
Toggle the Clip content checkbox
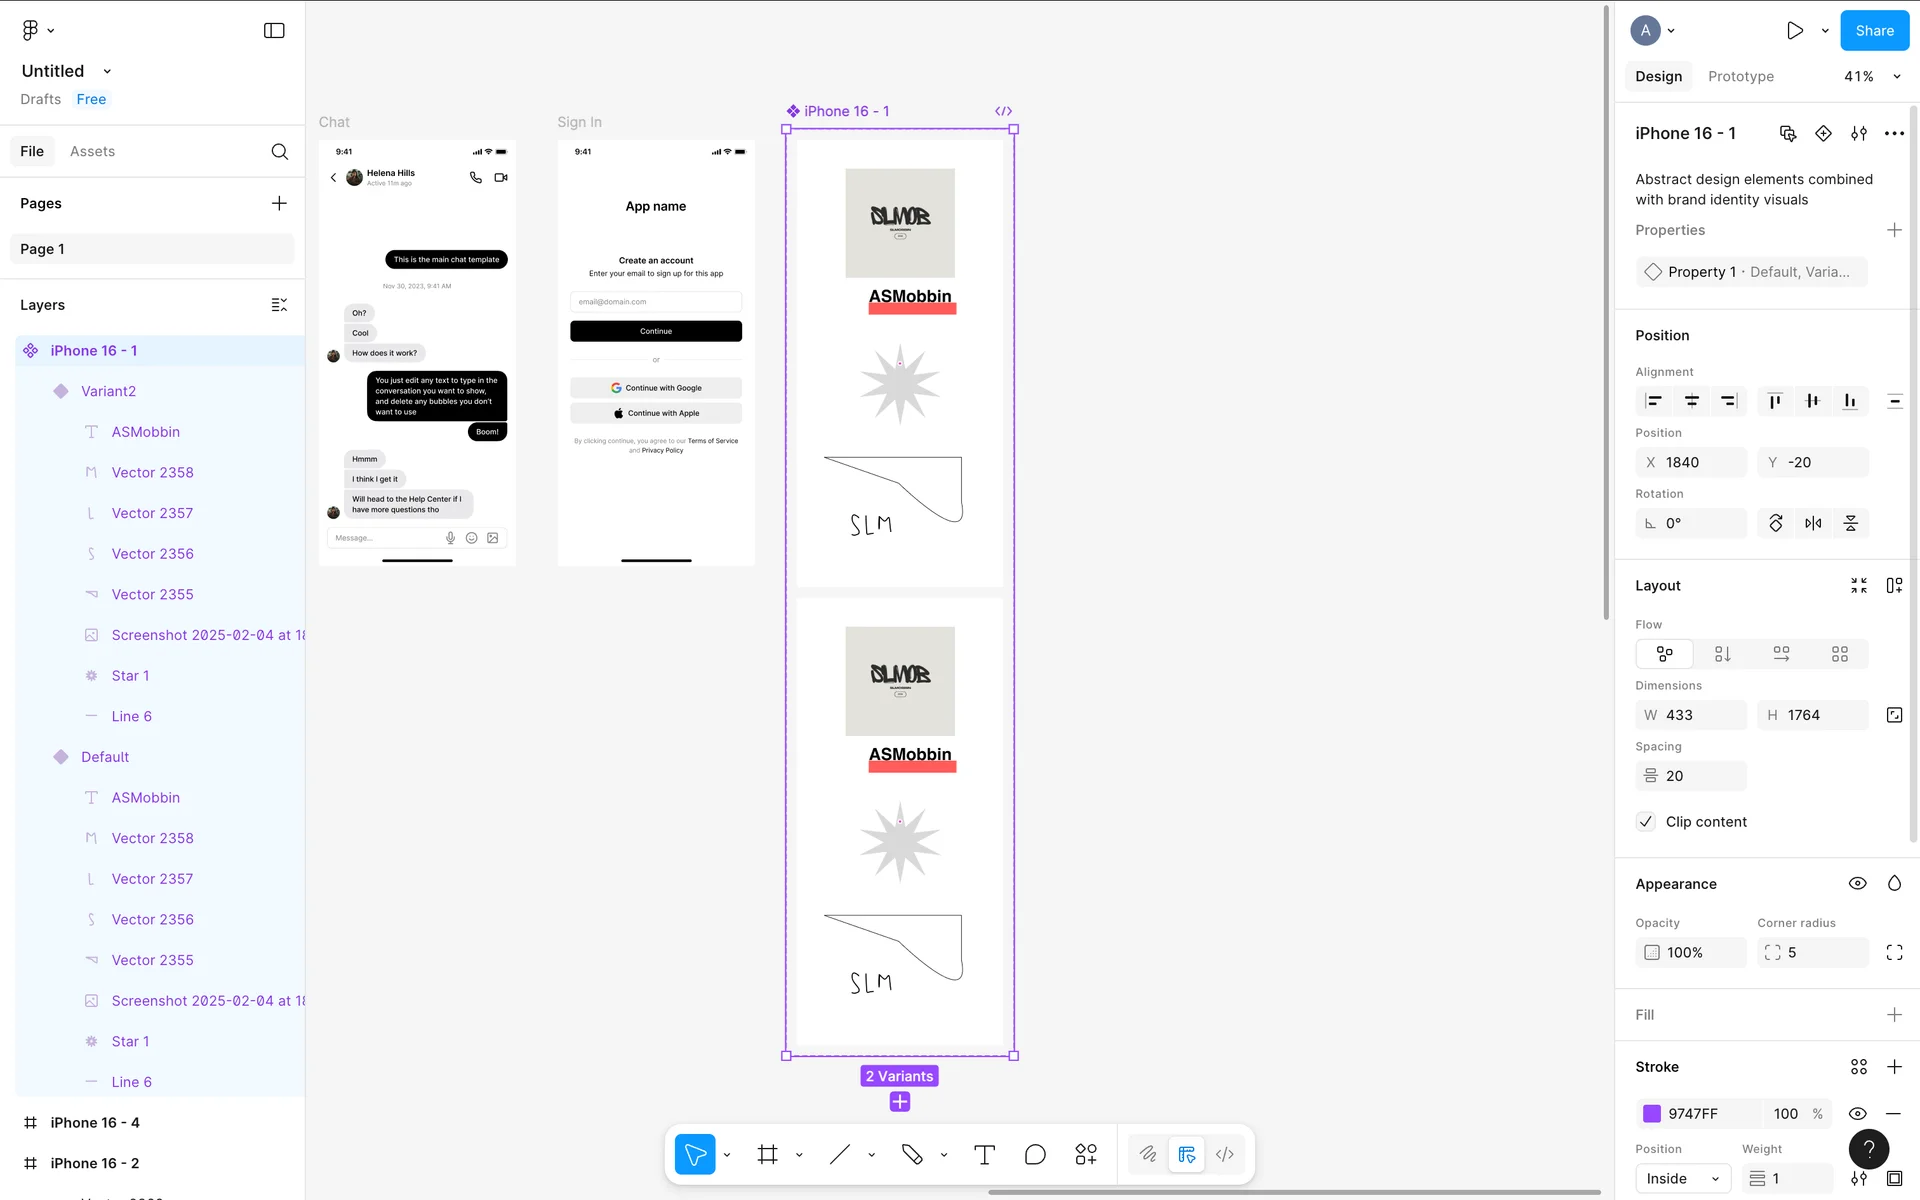1646,822
